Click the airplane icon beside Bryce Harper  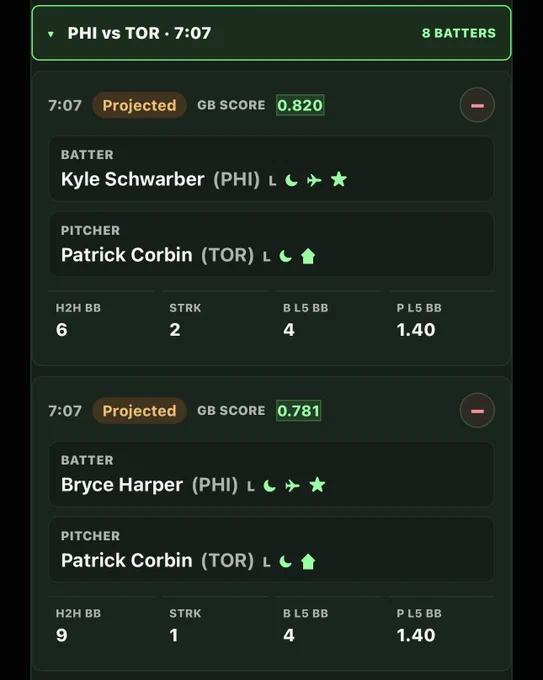tap(292, 486)
